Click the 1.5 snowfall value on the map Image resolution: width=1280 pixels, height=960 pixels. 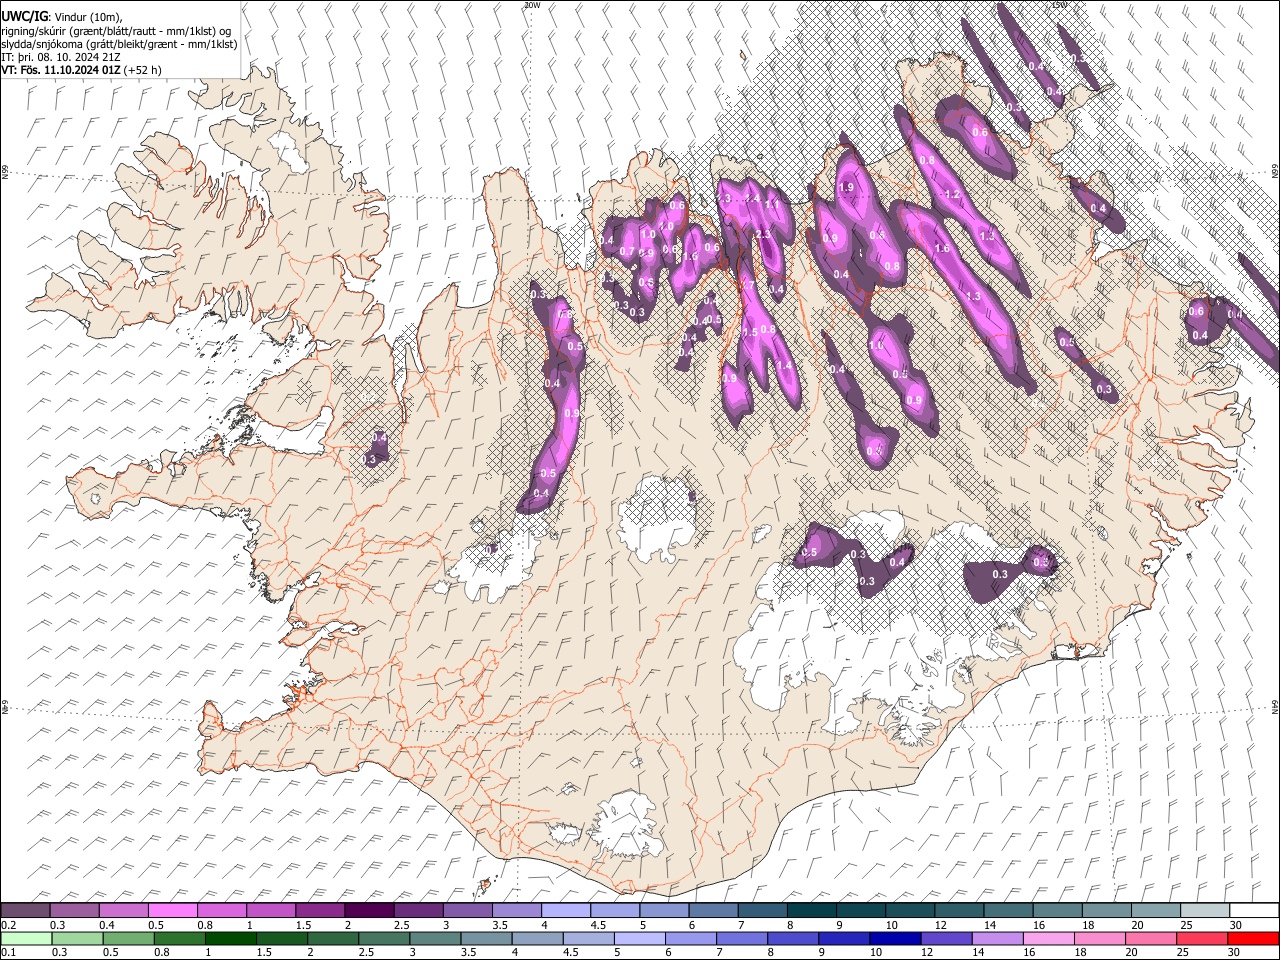750,333
